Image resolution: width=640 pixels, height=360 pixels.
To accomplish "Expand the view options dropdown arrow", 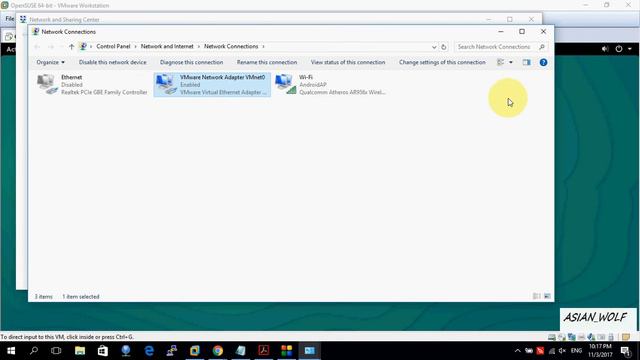I will [x=511, y=62].
